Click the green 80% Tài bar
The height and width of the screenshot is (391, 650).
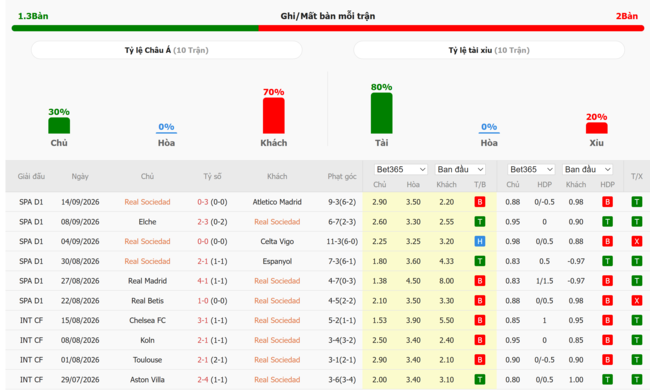click(381, 113)
